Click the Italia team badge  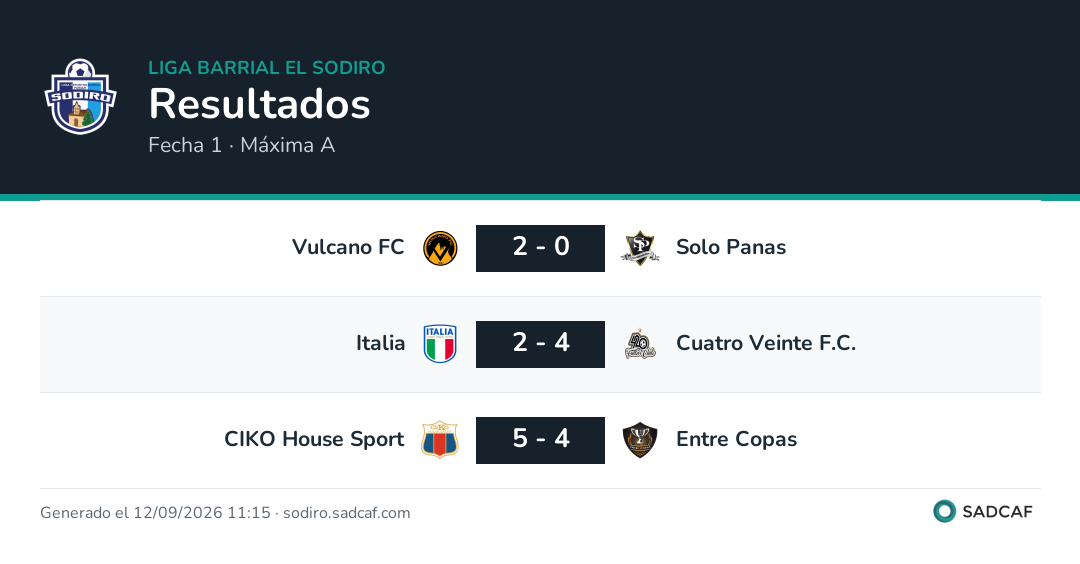coord(440,344)
